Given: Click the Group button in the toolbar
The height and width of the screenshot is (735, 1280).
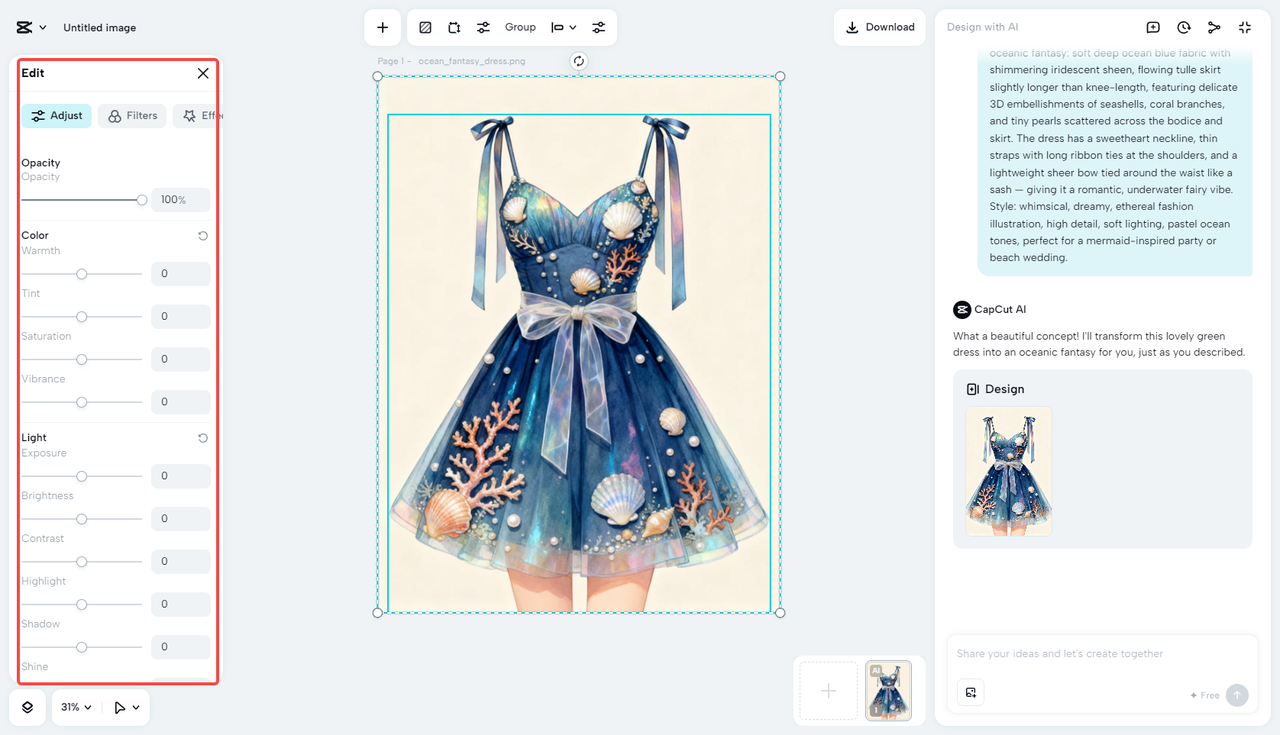Looking at the screenshot, I should [x=520, y=27].
